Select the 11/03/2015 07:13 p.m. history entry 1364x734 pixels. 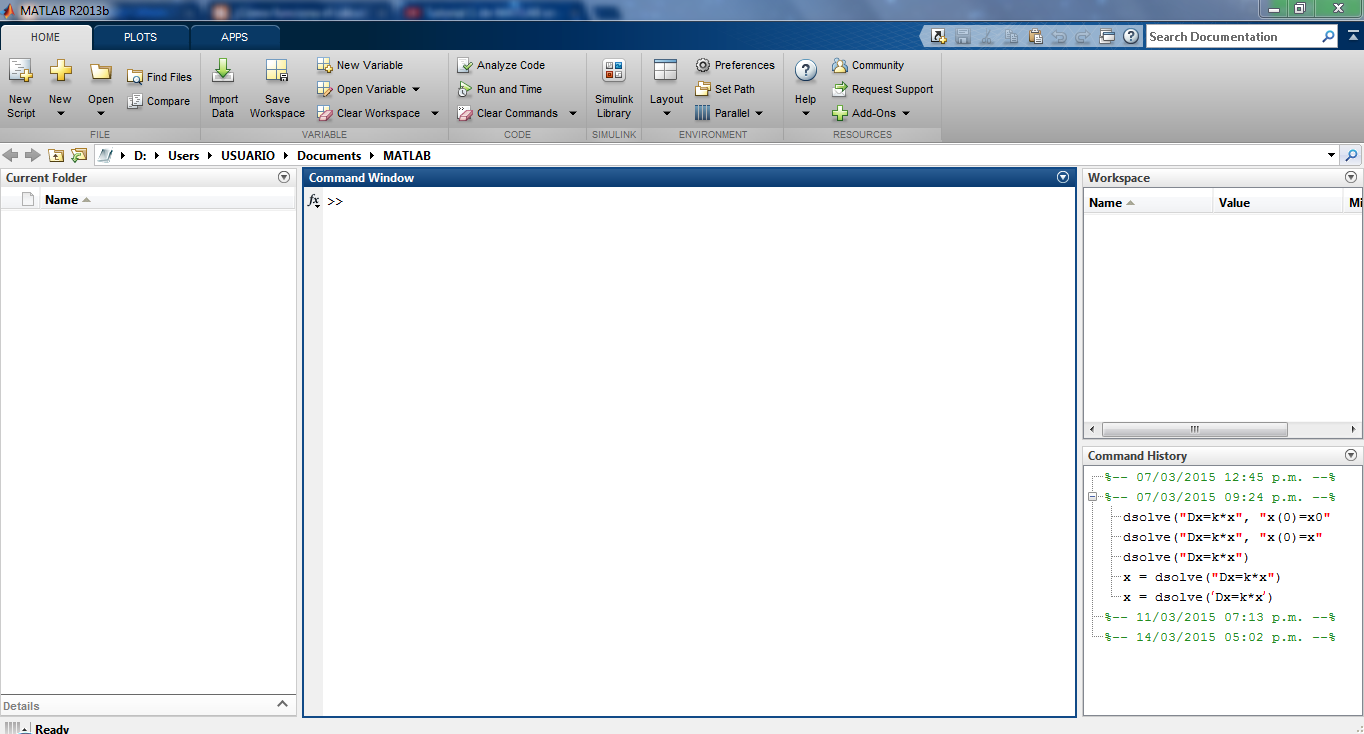point(1220,617)
